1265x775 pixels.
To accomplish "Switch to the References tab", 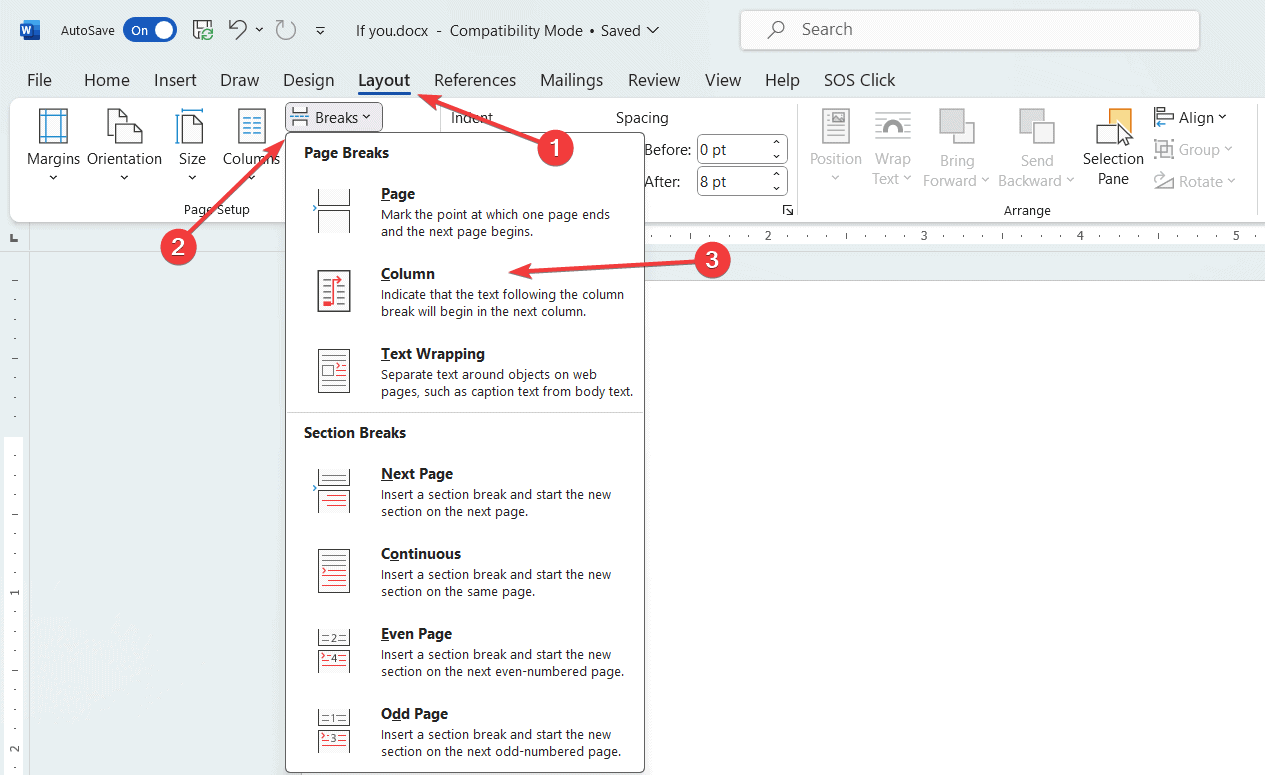I will pyautogui.click(x=475, y=80).
